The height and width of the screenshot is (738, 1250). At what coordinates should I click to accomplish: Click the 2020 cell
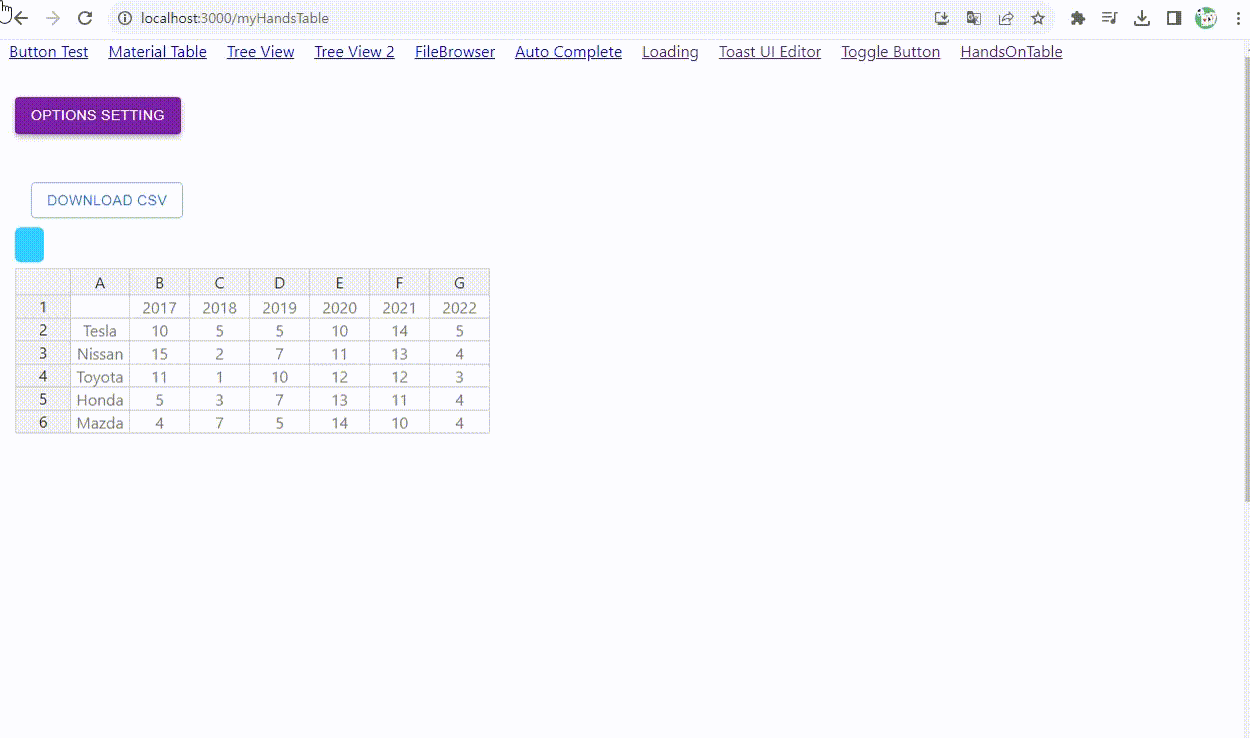click(x=340, y=308)
